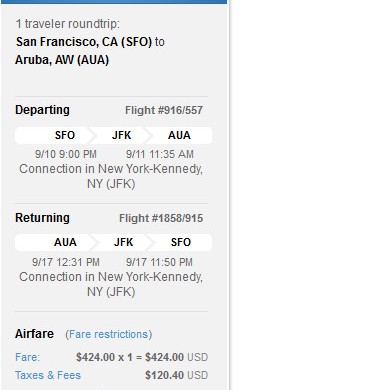Click the Flight #916/557 label
This screenshot has width=379, height=390.
tap(164, 110)
